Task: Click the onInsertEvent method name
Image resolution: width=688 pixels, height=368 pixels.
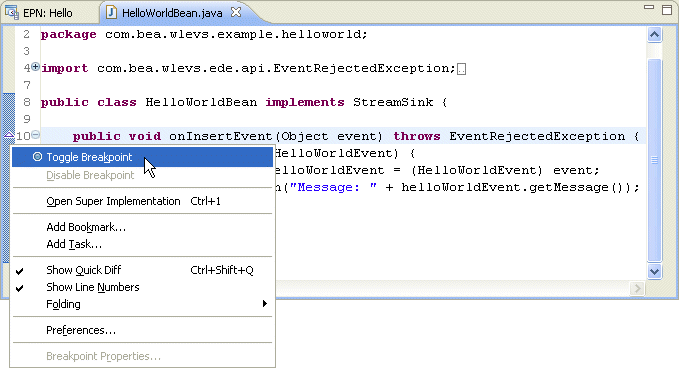Action: pos(221,136)
